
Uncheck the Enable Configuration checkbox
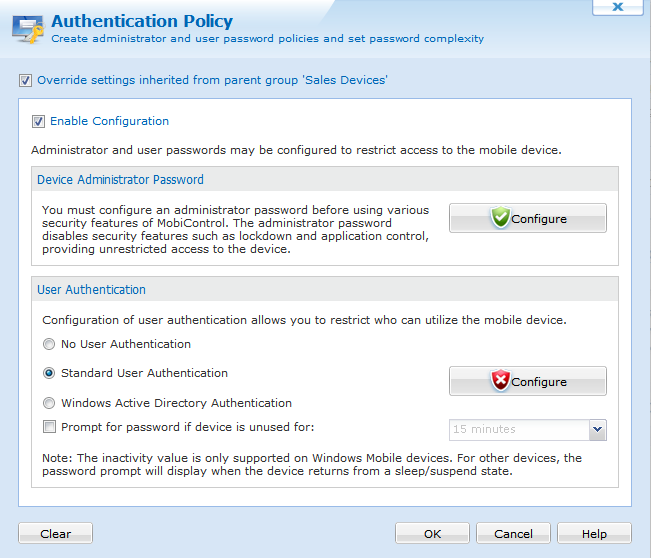click(39, 121)
